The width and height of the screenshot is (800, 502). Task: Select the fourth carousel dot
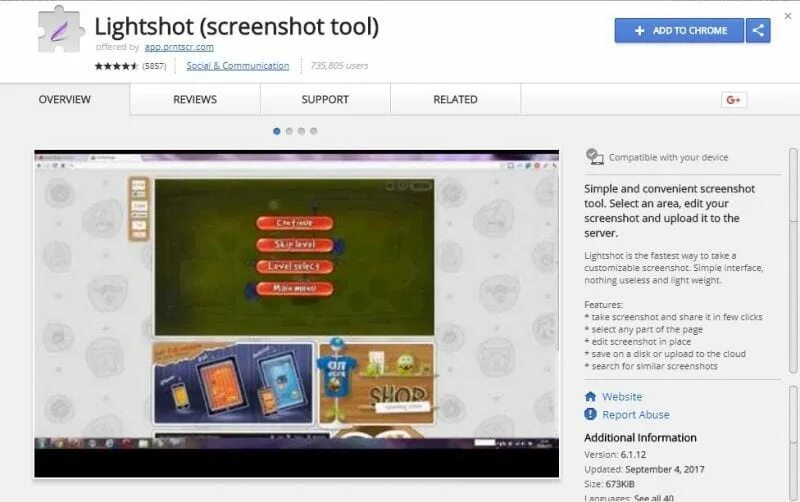click(313, 131)
